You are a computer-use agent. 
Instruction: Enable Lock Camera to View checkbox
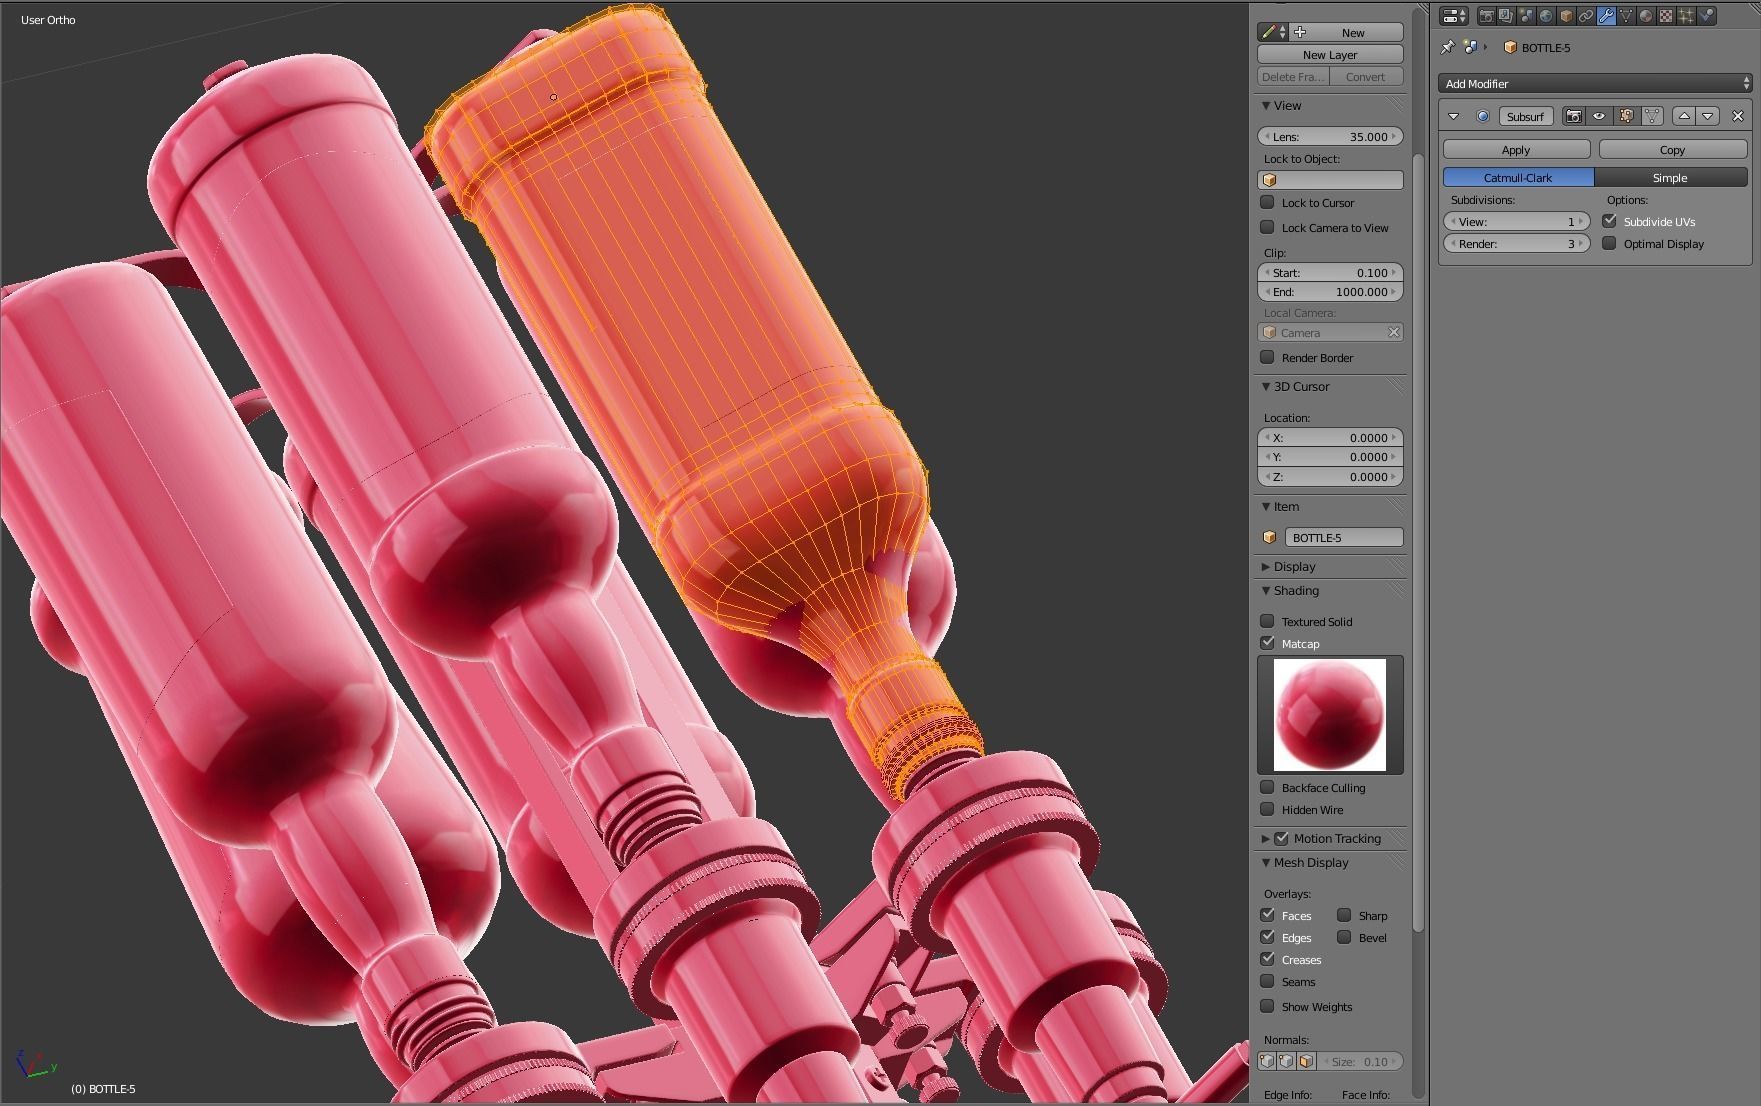coord(1267,227)
